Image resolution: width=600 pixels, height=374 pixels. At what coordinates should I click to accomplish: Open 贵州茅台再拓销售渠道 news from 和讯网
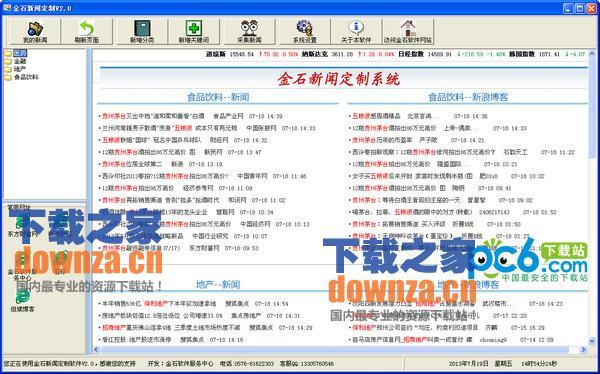(161, 200)
